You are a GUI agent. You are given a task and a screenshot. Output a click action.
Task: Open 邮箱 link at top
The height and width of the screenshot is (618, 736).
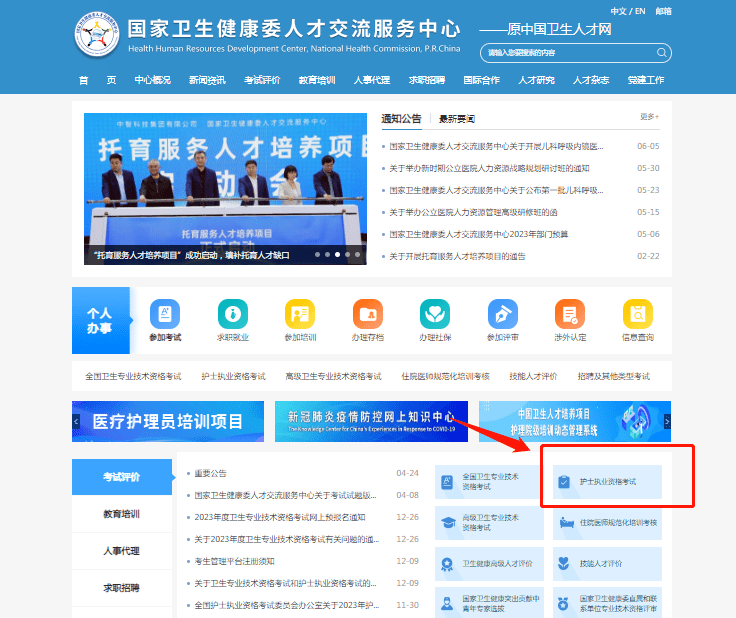664,11
